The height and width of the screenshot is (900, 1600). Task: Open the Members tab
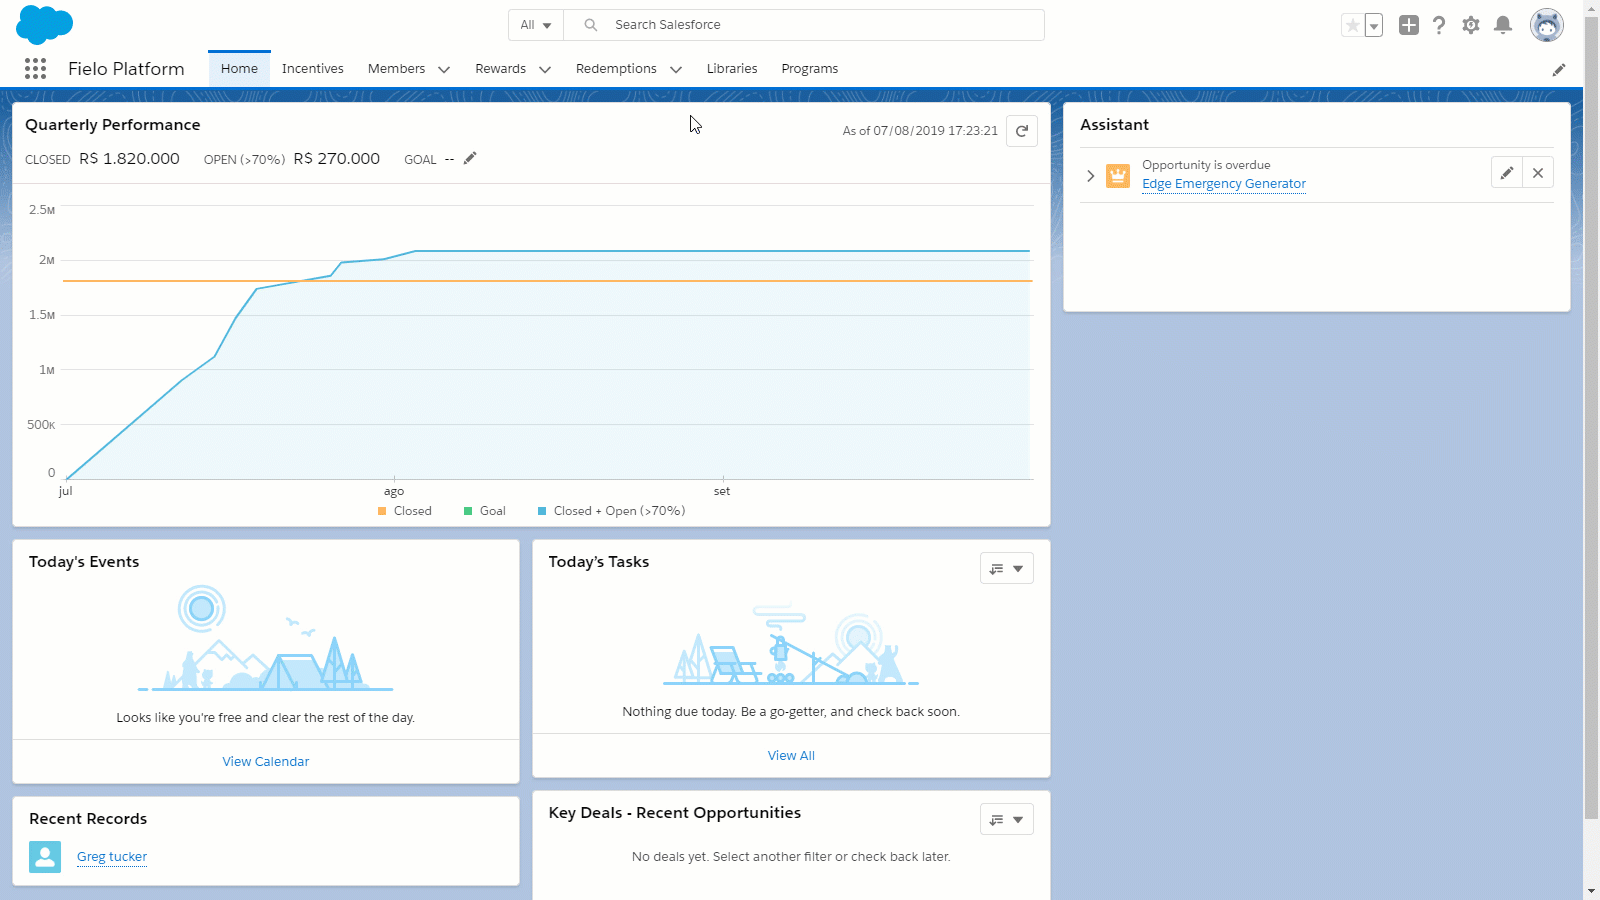click(396, 69)
